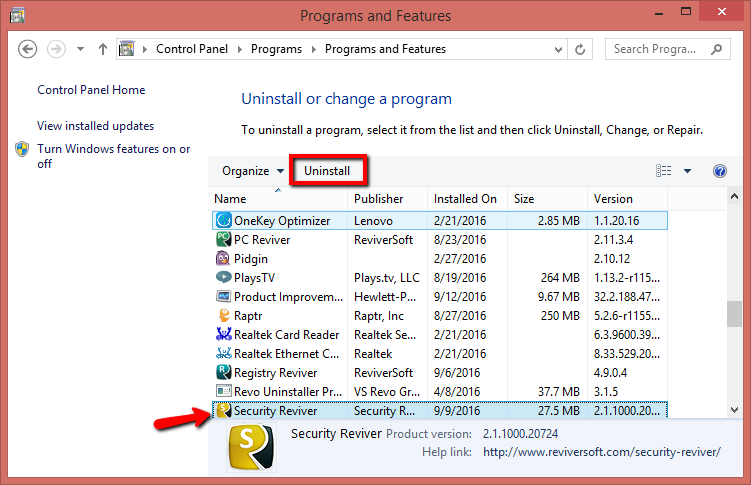Open the more view options dropdown arrow
The height and width of the screenshot is (485, 751).
[687, 171]
